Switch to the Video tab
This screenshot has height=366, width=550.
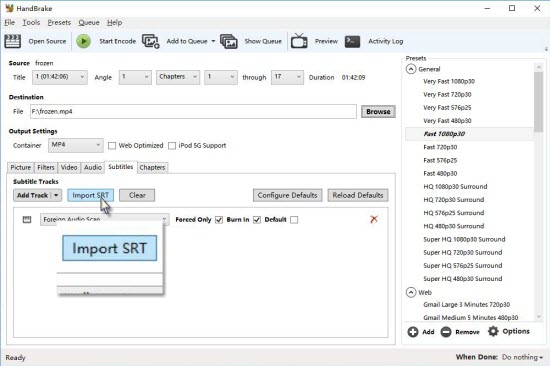[69, 167]
